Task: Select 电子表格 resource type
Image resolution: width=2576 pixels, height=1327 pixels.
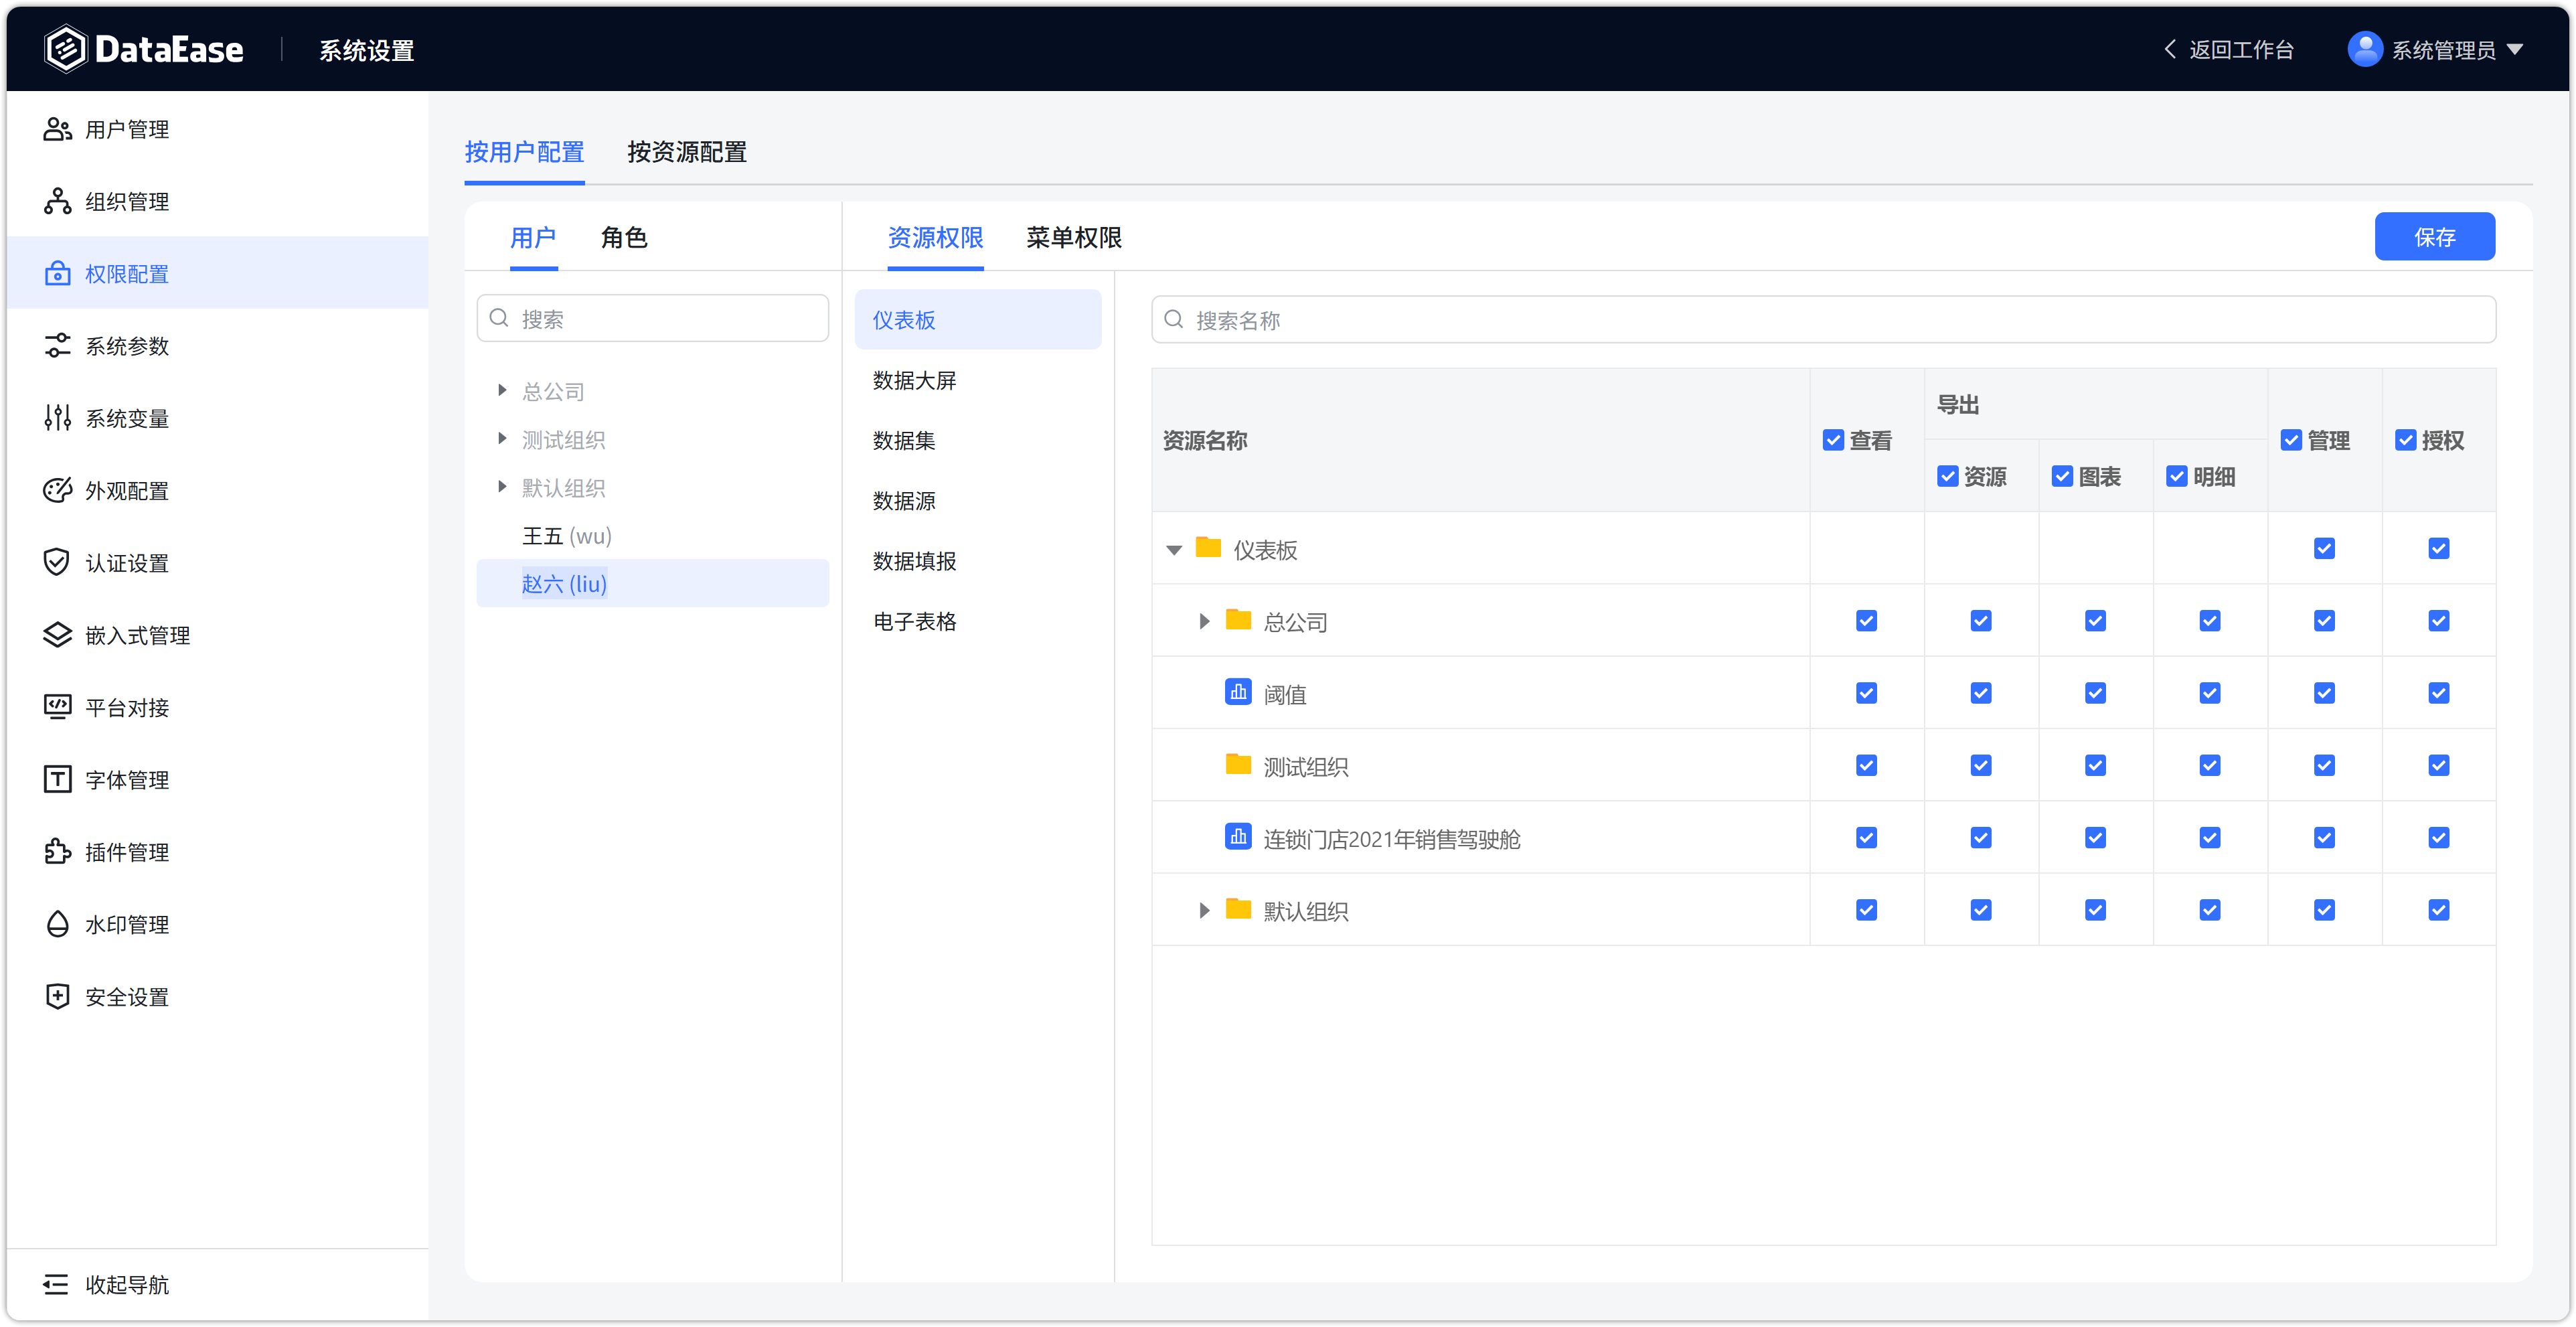Action: tap(977, 621)
